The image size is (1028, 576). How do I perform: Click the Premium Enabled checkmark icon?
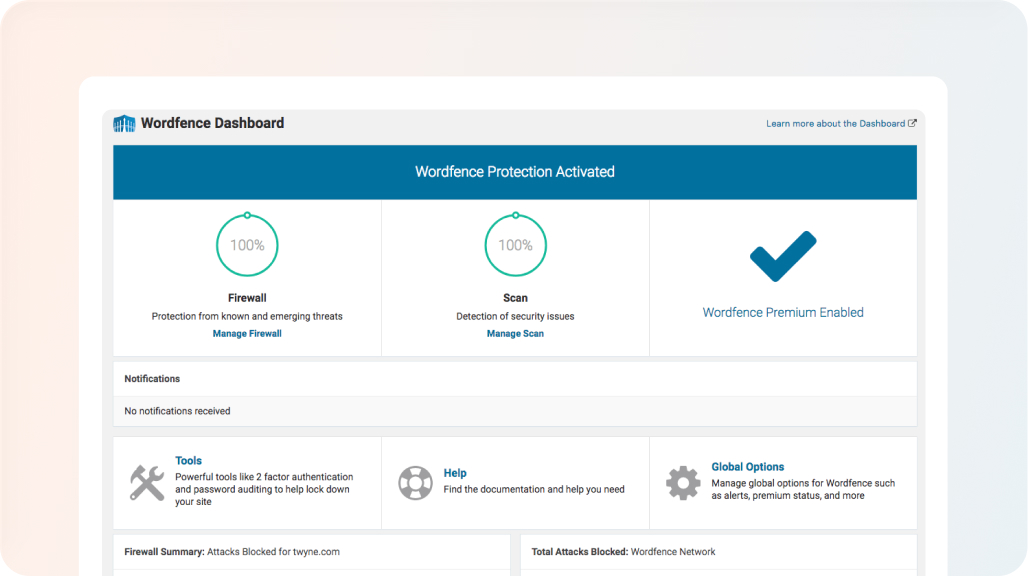pos(783,256)
